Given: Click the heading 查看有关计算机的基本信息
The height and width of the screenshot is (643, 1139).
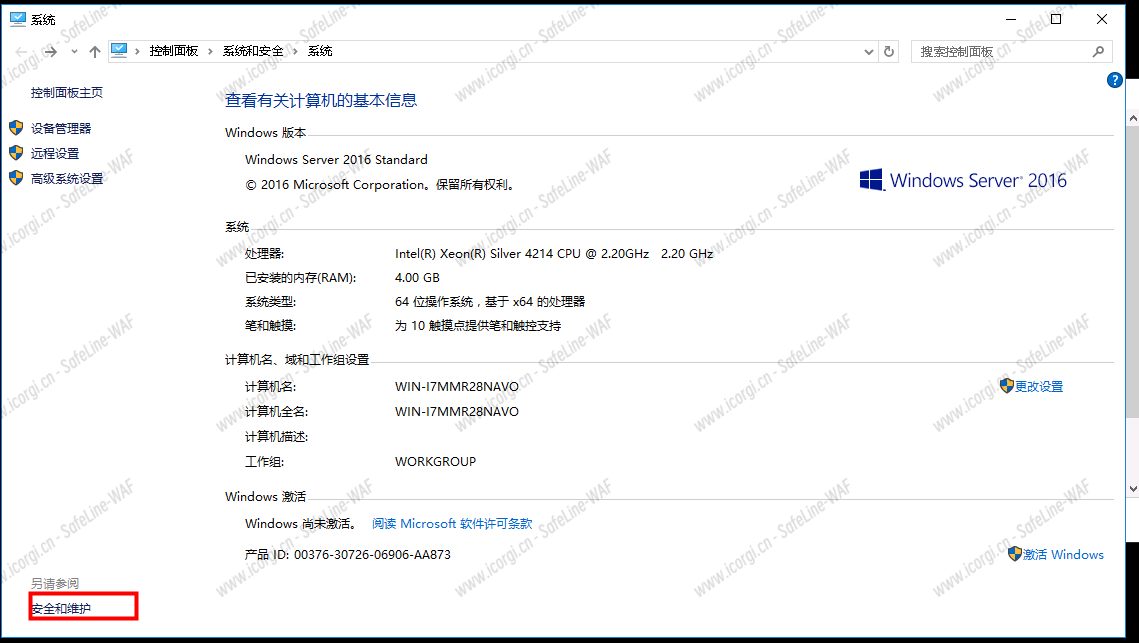Looking at the screenshot, I should (x=321, y=100).
